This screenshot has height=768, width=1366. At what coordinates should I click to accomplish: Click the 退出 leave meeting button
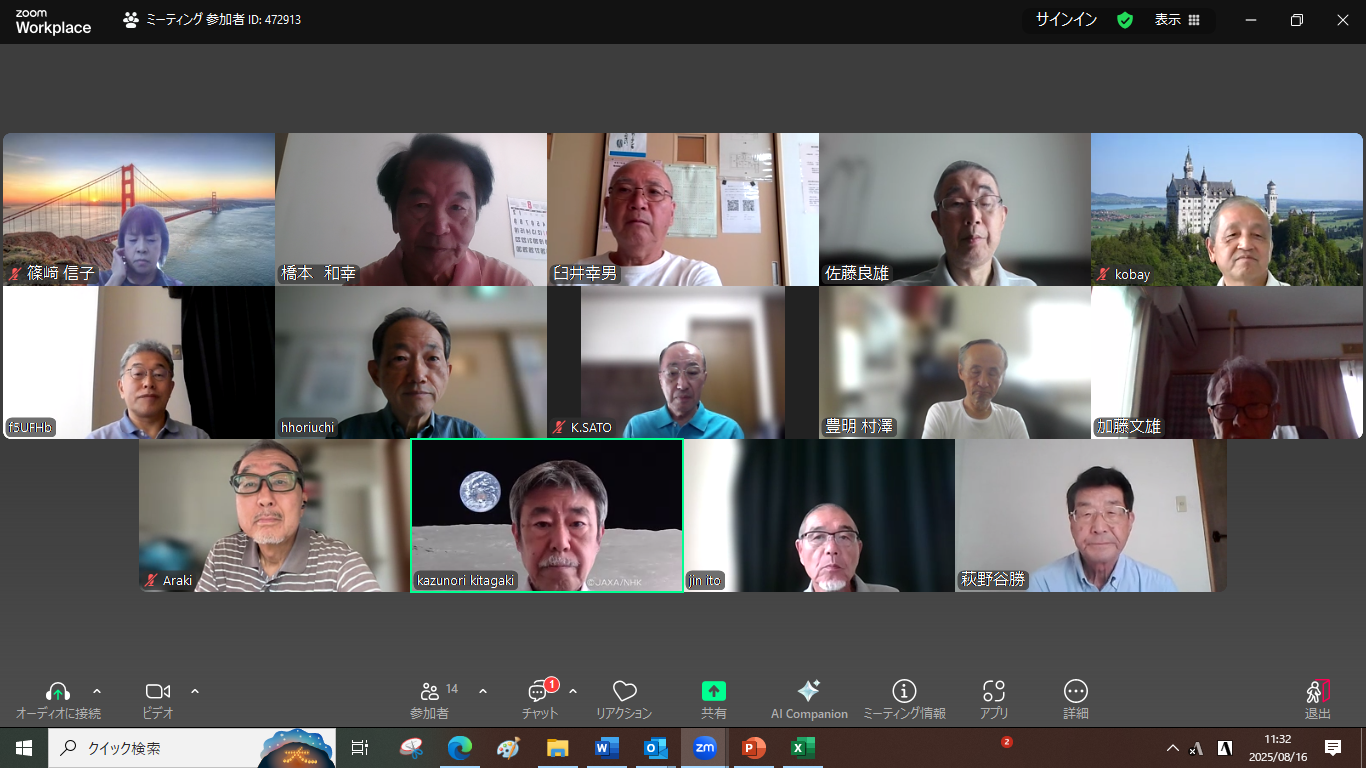pos(1317,697)
